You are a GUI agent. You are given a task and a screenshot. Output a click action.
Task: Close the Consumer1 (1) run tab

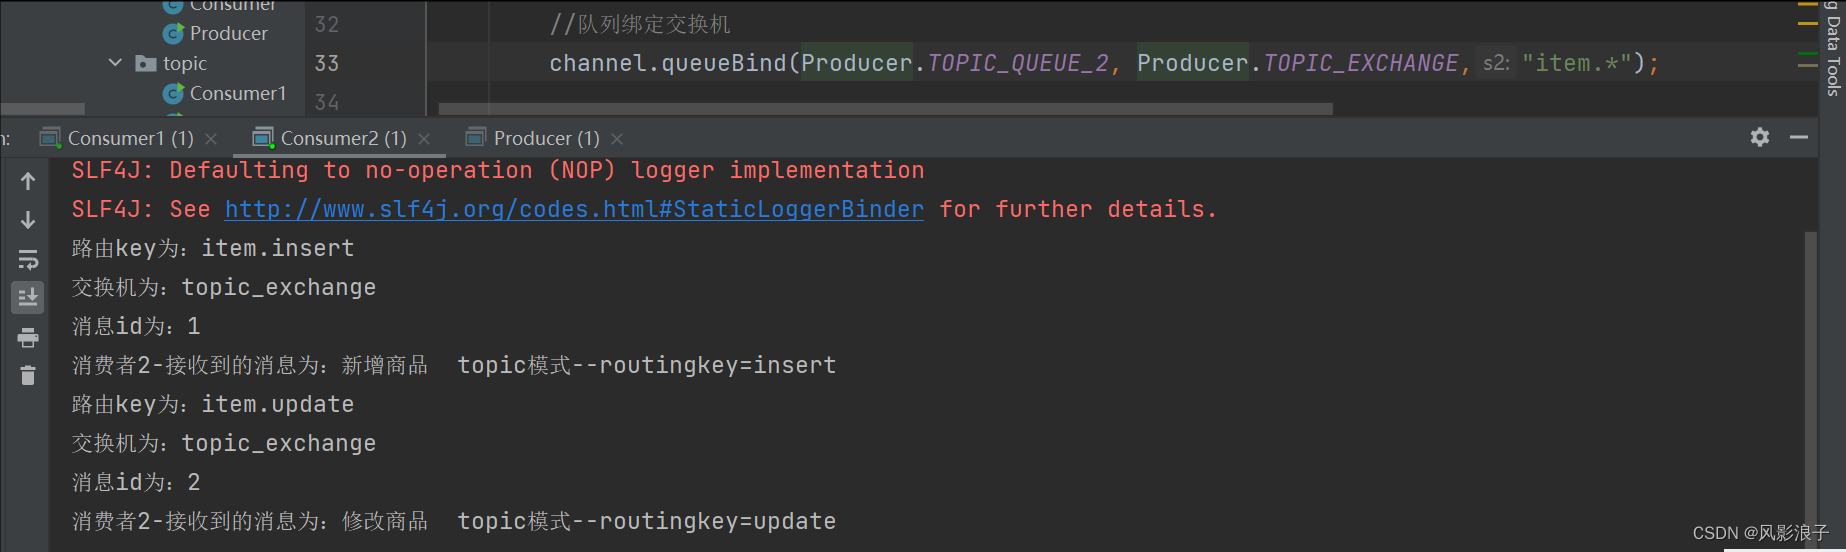coord(211,138)
